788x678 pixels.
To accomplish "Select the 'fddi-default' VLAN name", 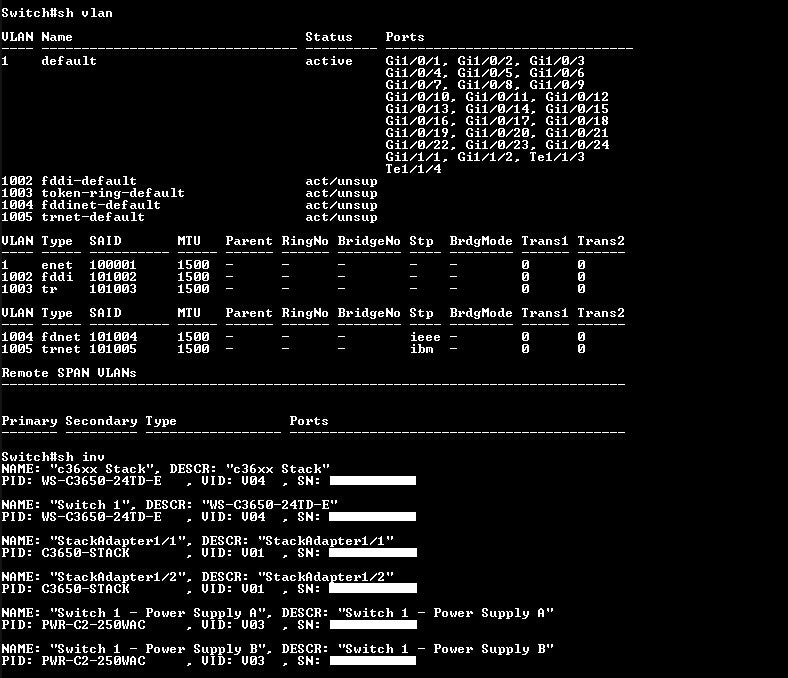I will (x=89, y=181).
